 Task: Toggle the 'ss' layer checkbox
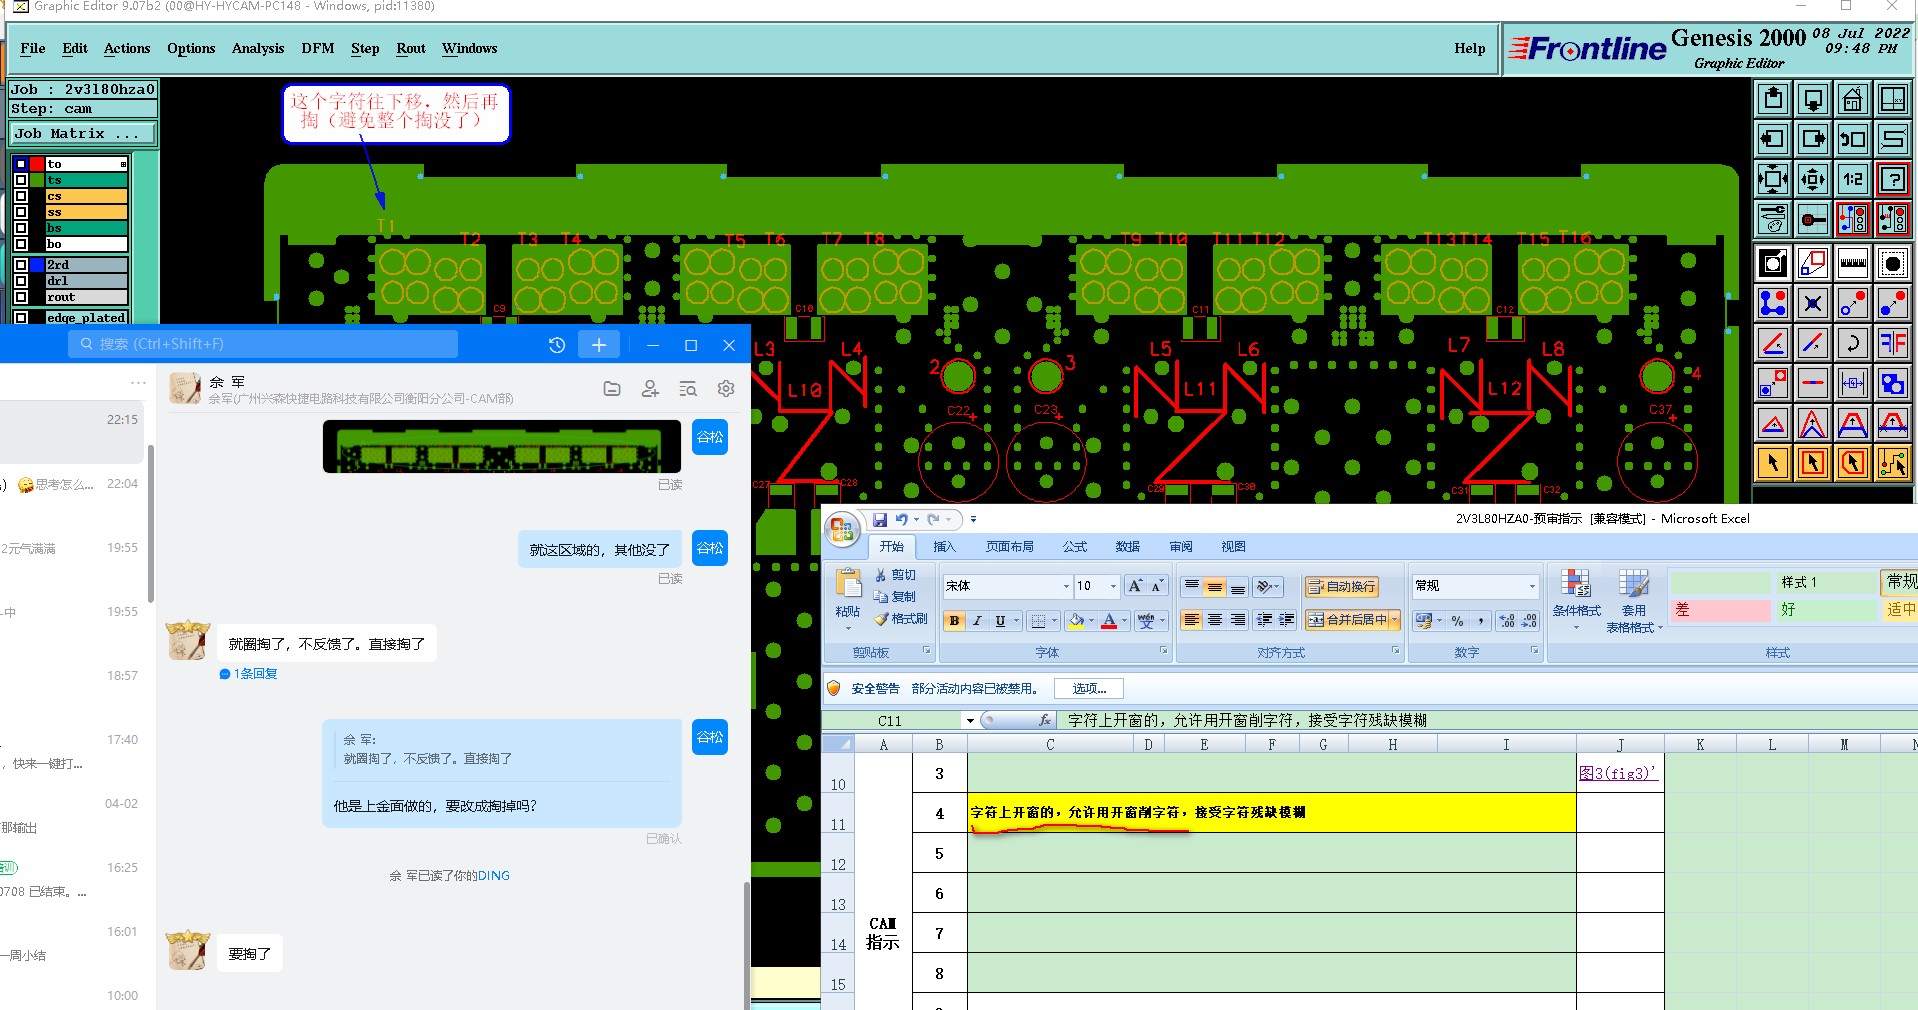coord(21,212)
